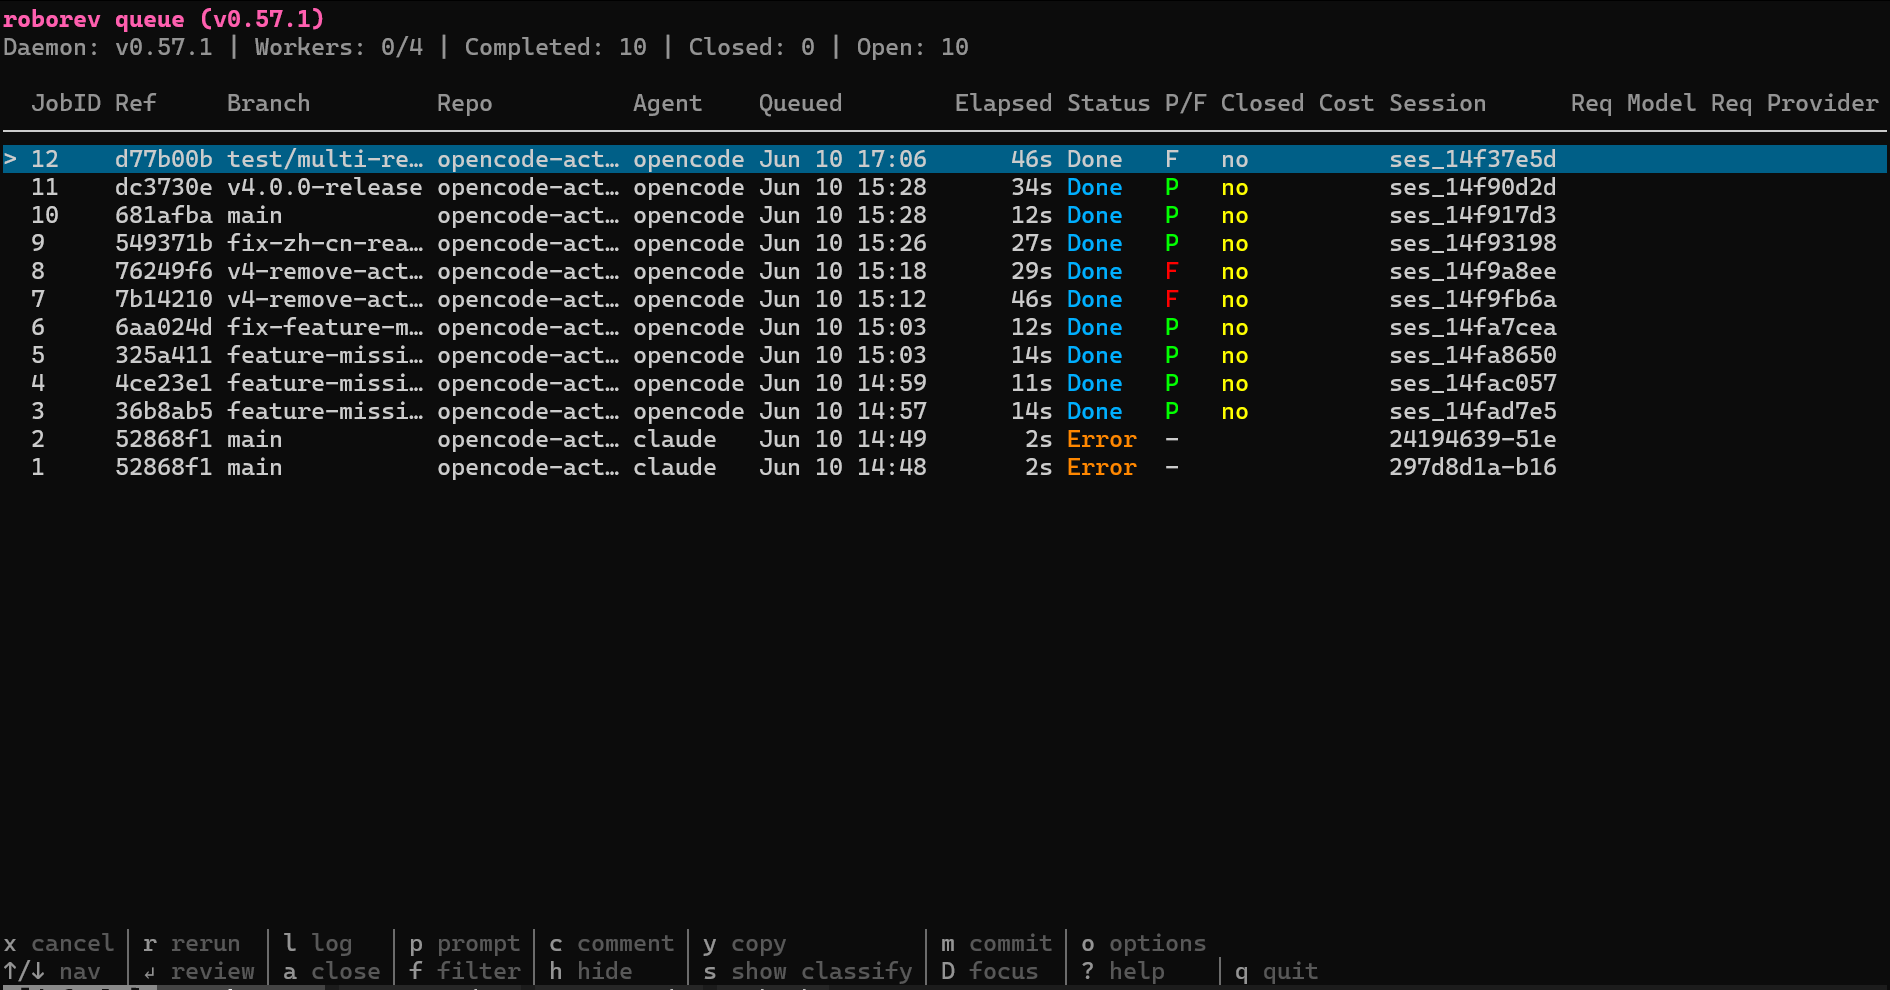Click the 'x cancel' shortcut hint
Image resolution: width=1890 pixels, height=990 pixels.
click(x=59, y=943)
